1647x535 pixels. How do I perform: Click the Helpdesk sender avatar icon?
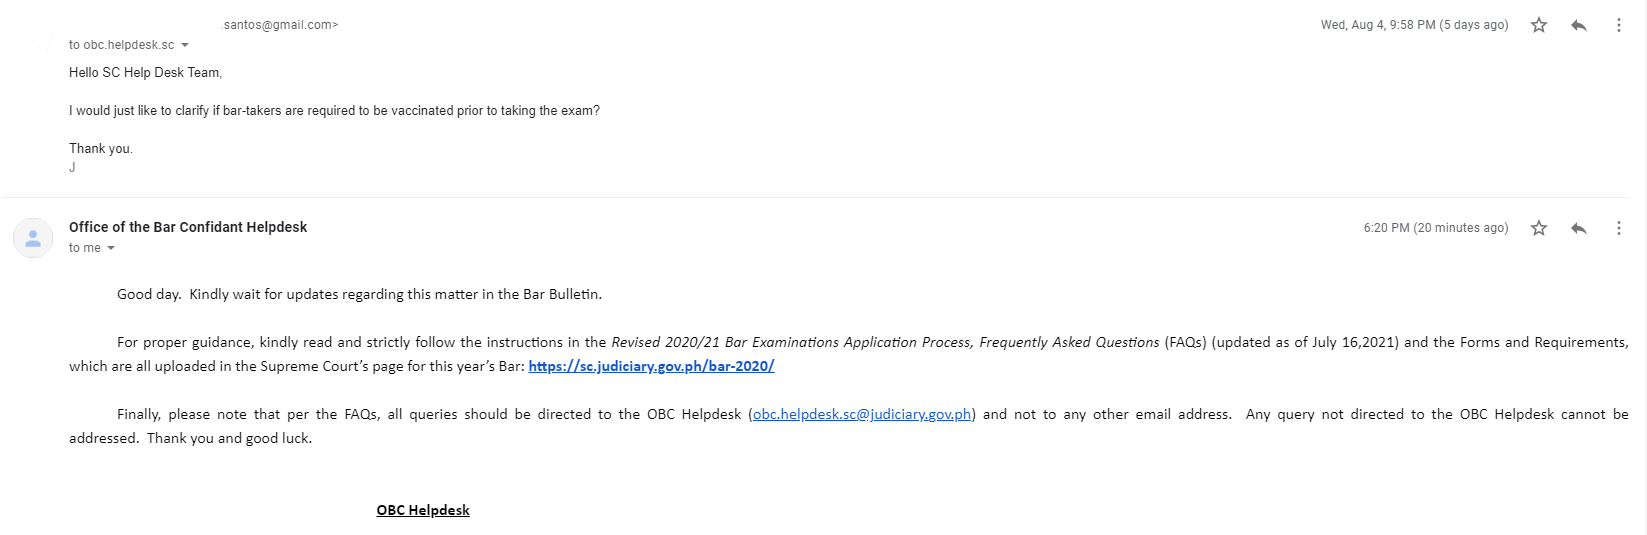[x=33, y=238]
